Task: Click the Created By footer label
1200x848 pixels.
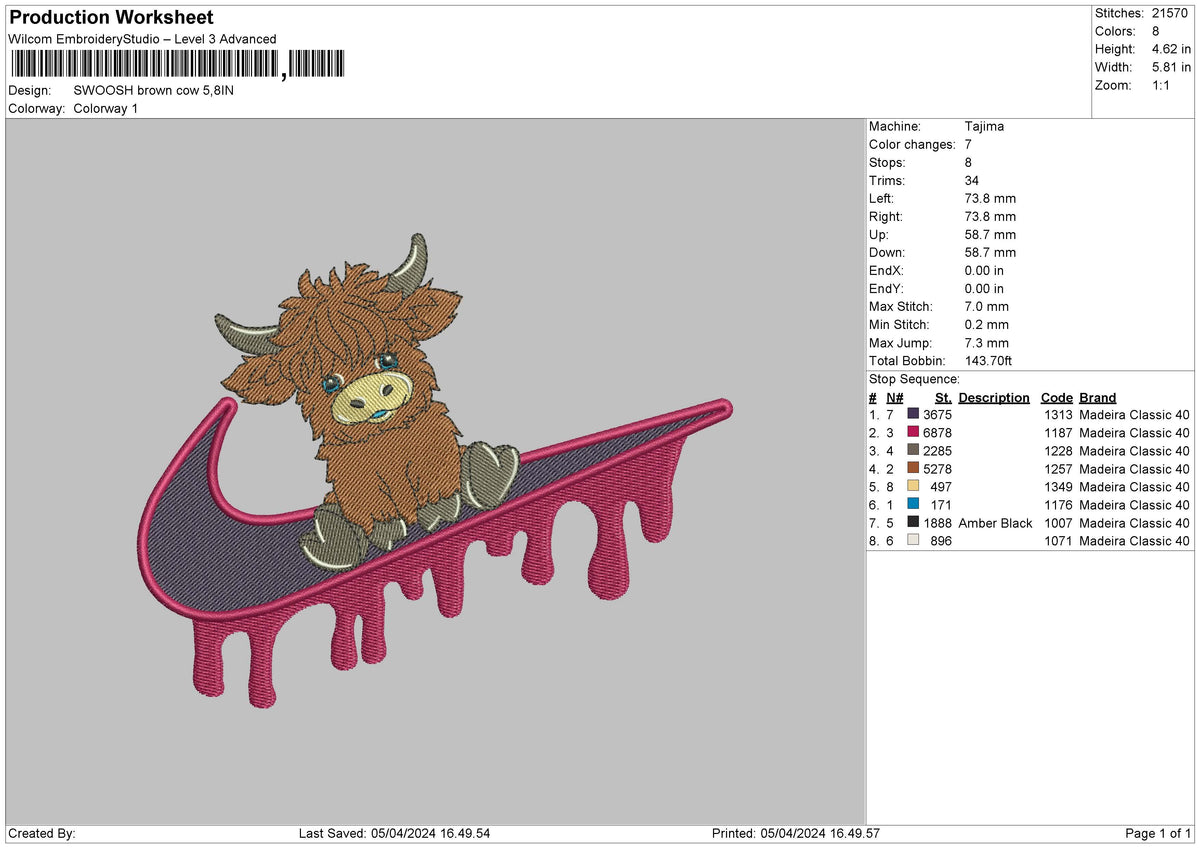Action: [42, 834]
